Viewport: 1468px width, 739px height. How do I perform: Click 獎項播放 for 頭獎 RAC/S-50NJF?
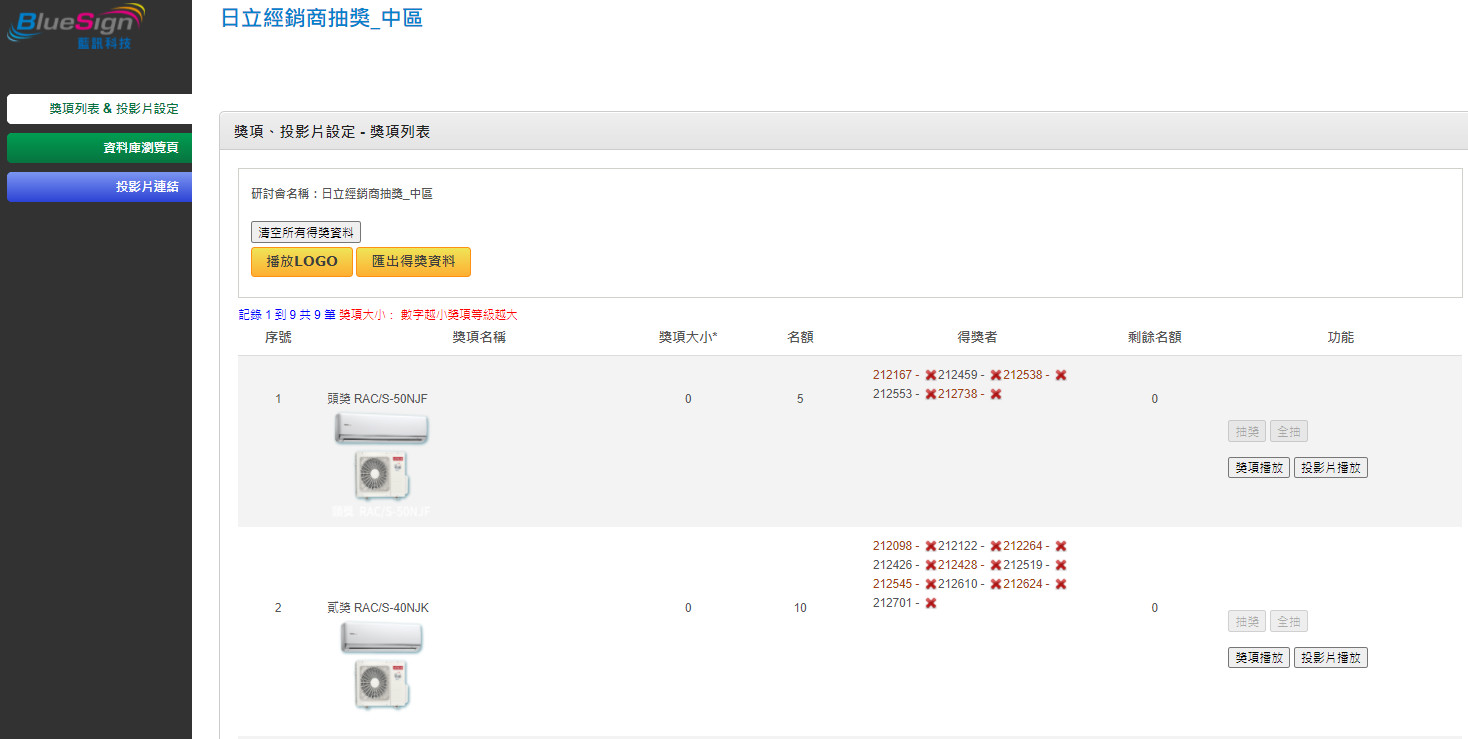point(1258,467)
